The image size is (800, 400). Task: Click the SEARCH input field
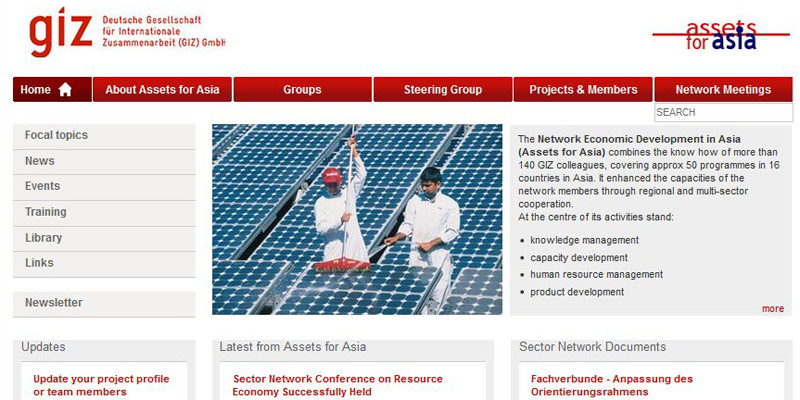point(723,113)
